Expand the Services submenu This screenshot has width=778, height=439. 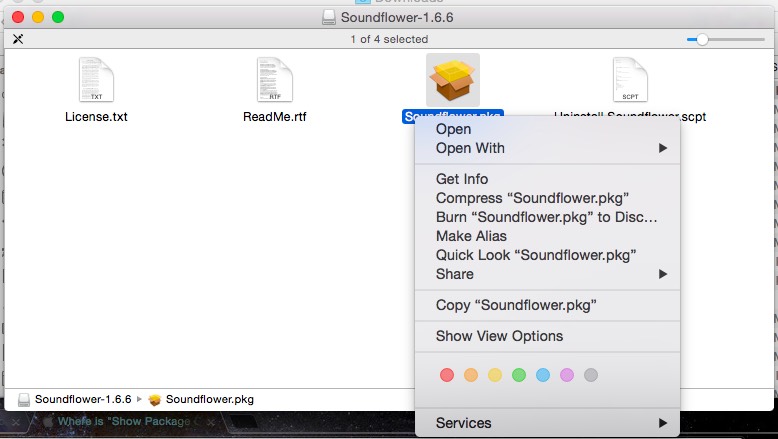[547, 423]
